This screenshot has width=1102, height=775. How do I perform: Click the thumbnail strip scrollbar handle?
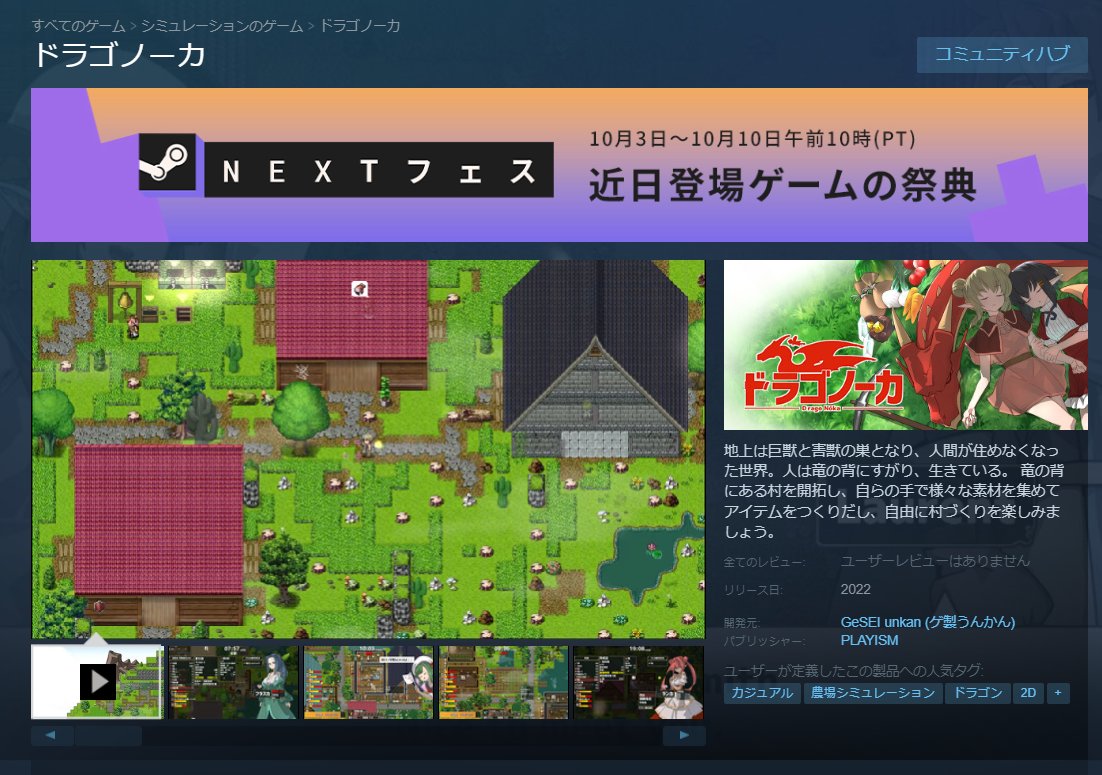108,736
